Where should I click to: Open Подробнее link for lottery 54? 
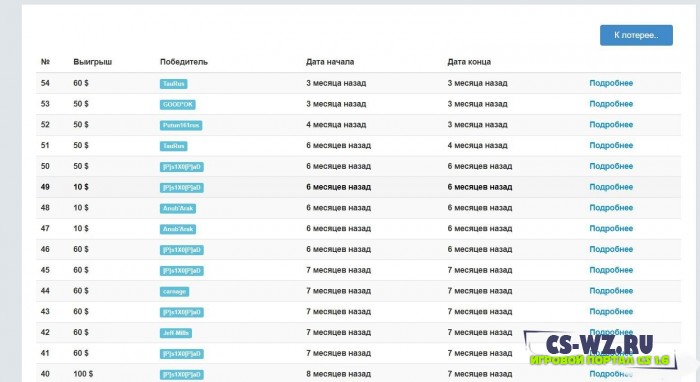pyautogui.click(x=611, y=83)
